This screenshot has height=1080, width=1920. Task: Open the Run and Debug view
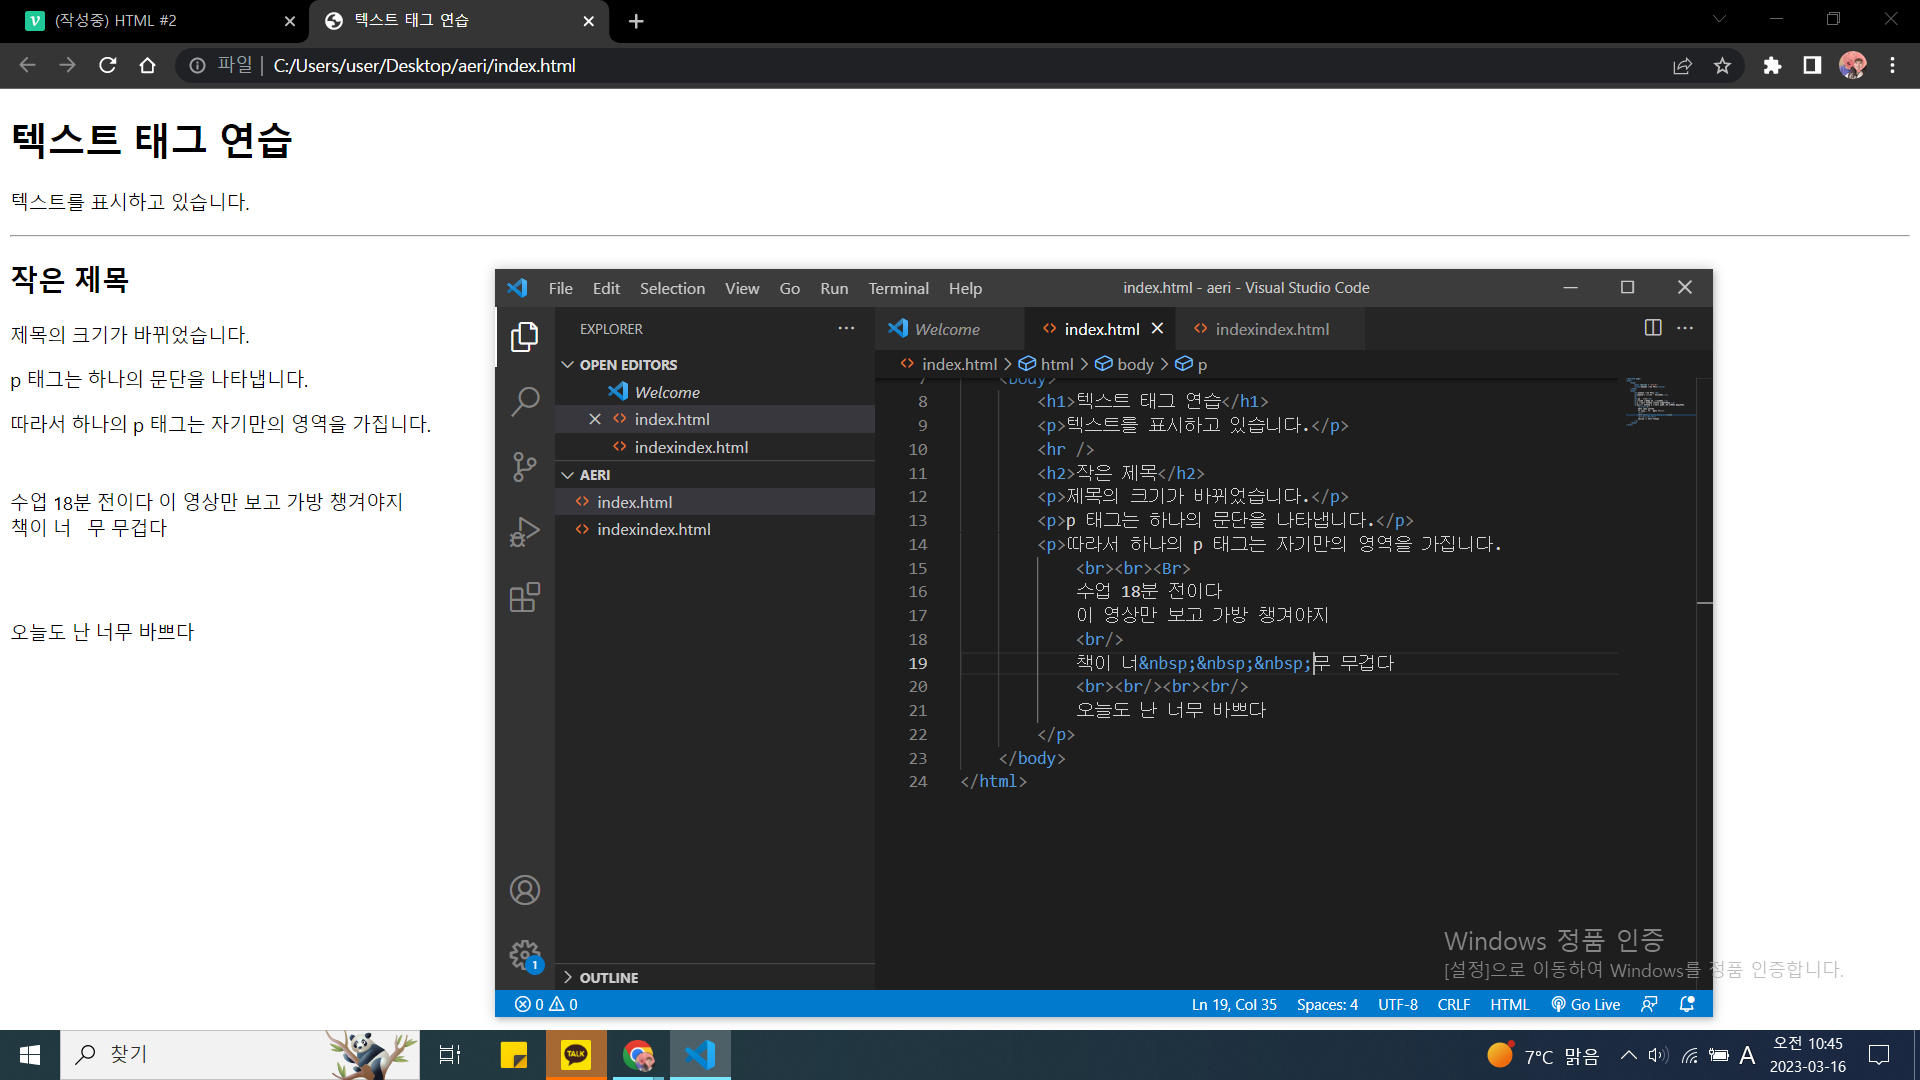point(524,532)
